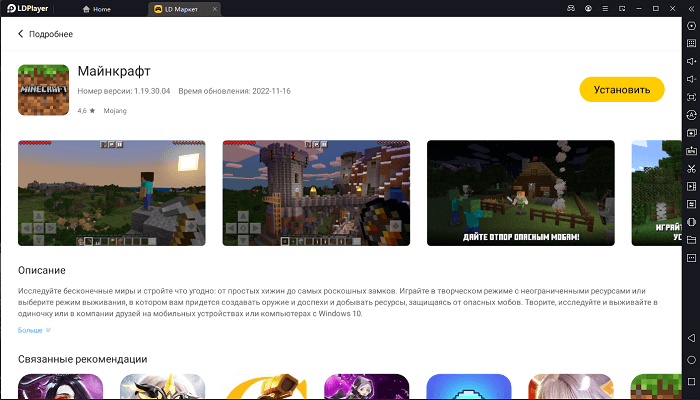Open keyboard mapping icon in sidebar
Screen dimensions: 700x400
tap(691, 43)
